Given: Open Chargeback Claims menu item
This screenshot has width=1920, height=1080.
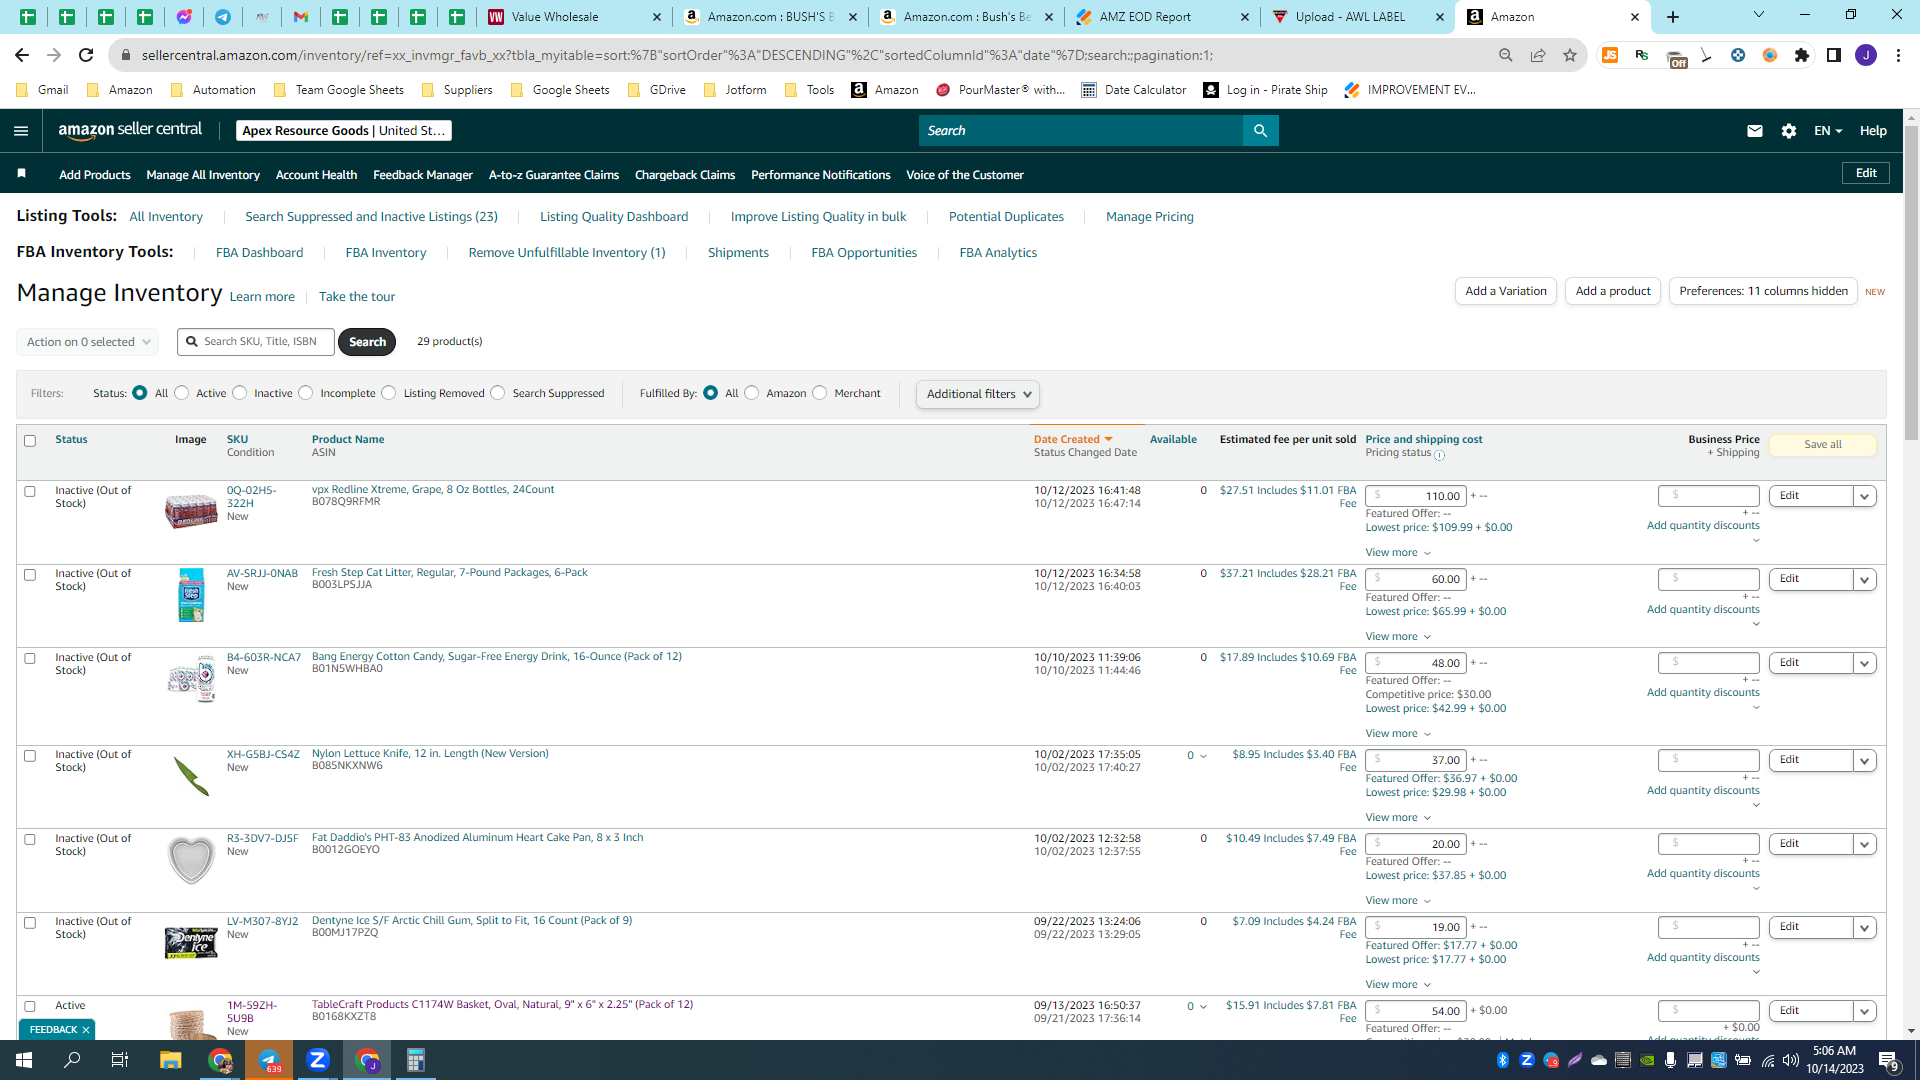Looking at the screenshot, I should click(x=684, y=175).
